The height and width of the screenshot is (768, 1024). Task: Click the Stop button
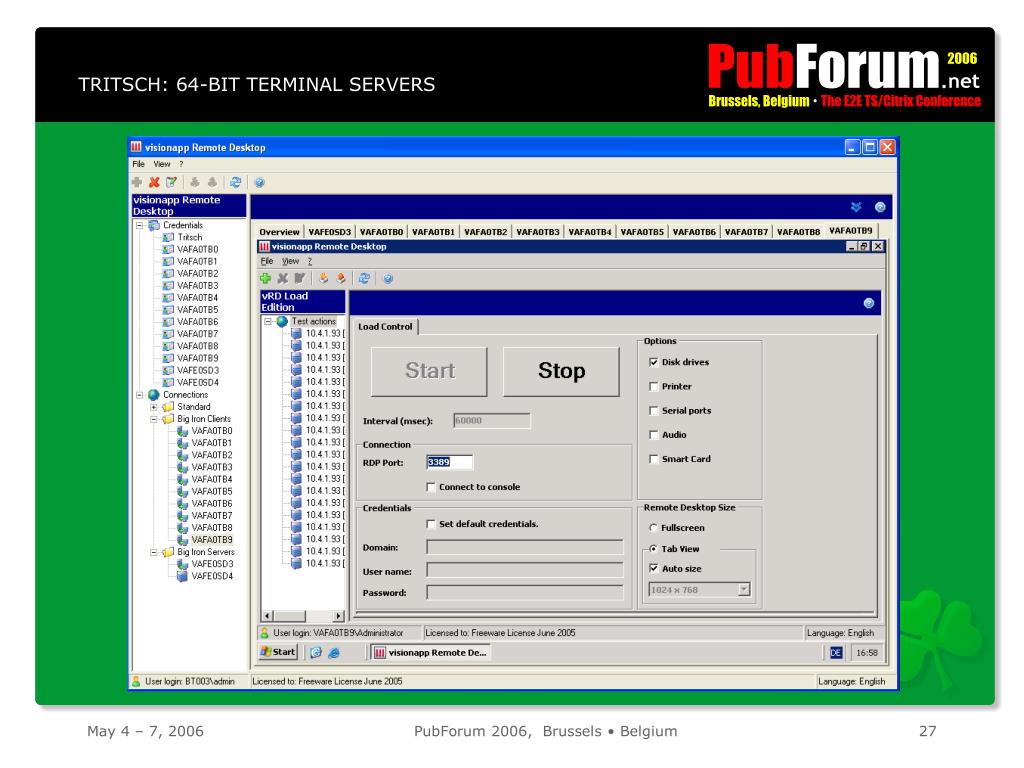(562, 371)
